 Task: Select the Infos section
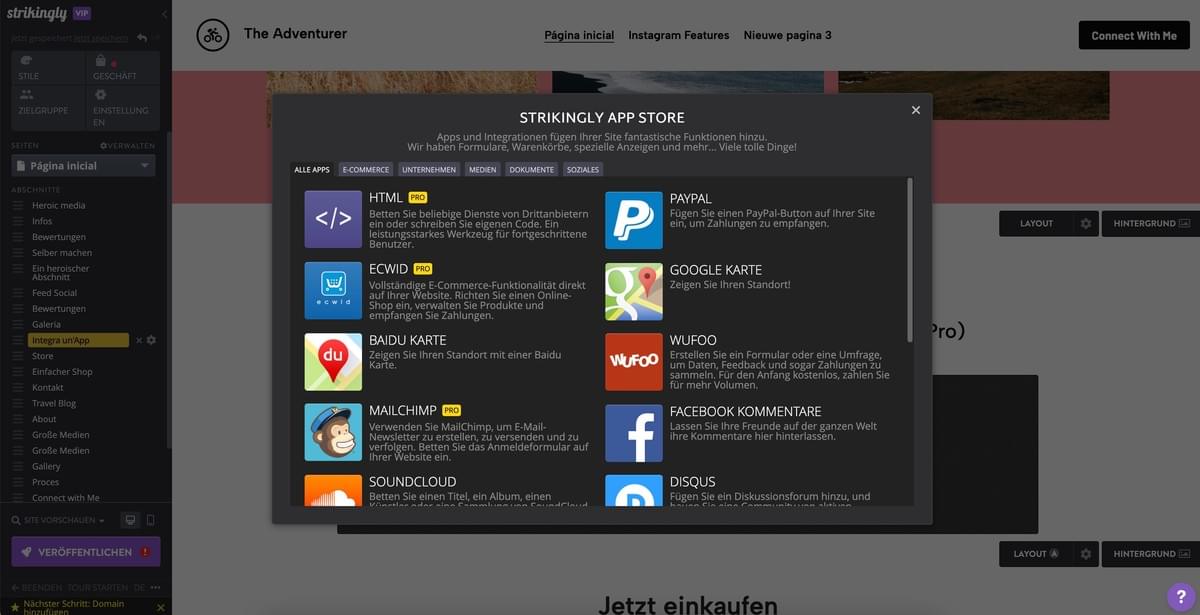tap(42, 221)
